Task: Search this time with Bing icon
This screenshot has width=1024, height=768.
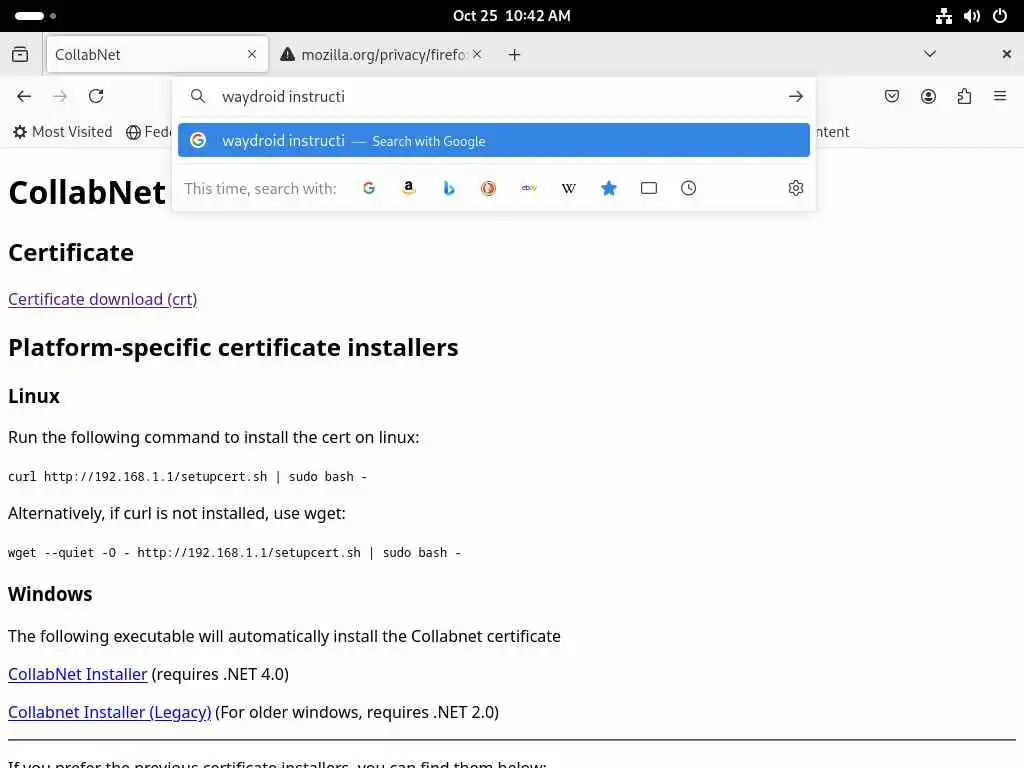Action: click(449, 188)
